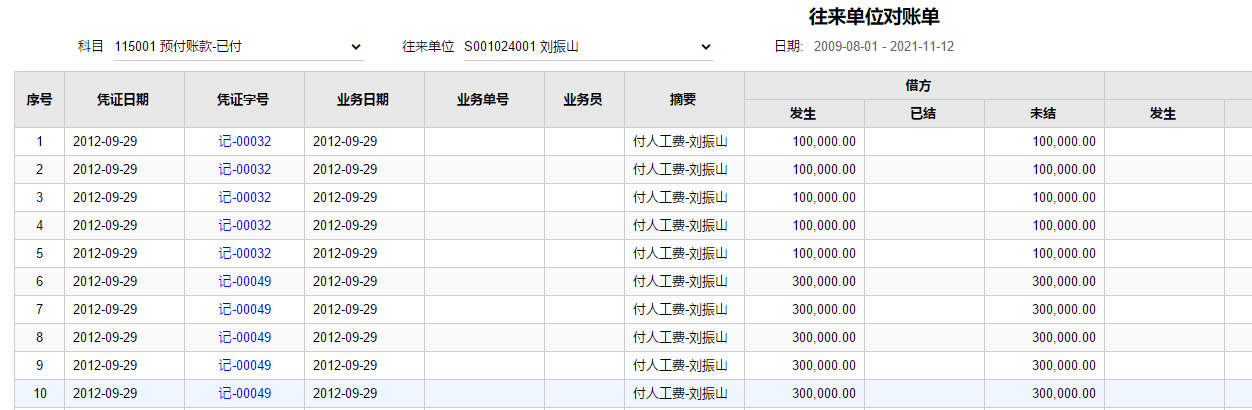This screenshot has width=1252, height=410.
Task: Open the 科目 combo box 115001 预付账款-已付
Action: pyautogui.click(x=237, y=47)
